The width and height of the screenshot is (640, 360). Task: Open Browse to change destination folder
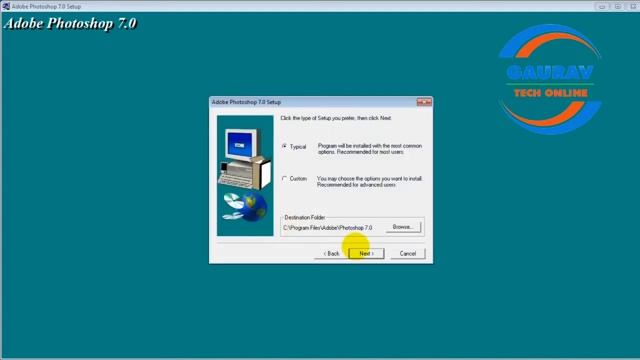pos(403,227)
